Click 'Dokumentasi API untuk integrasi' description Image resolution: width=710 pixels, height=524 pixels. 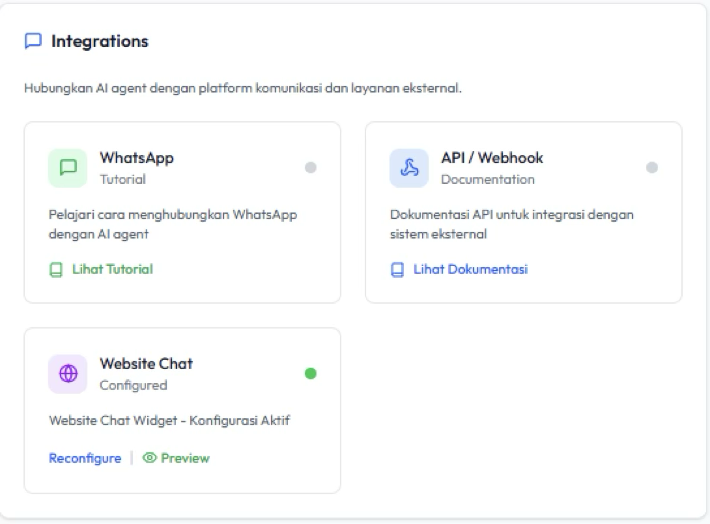pos(512,224)
